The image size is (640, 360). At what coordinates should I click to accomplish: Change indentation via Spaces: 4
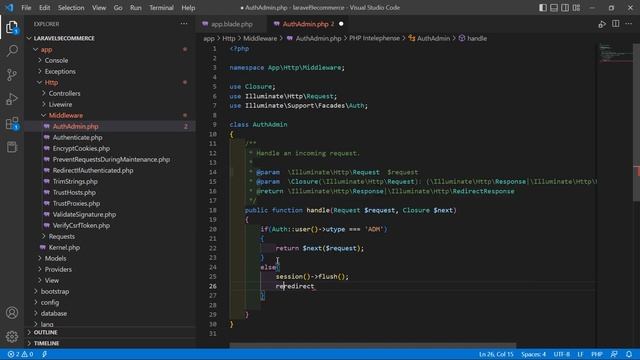[533, 354]
